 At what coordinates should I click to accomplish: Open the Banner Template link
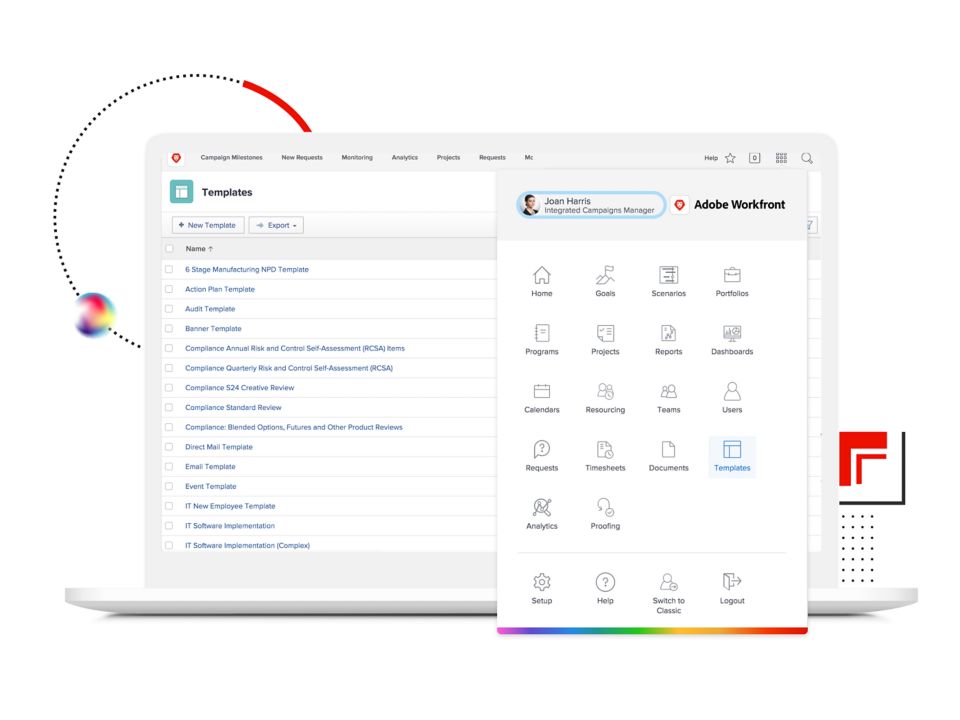tap(213, 329)
